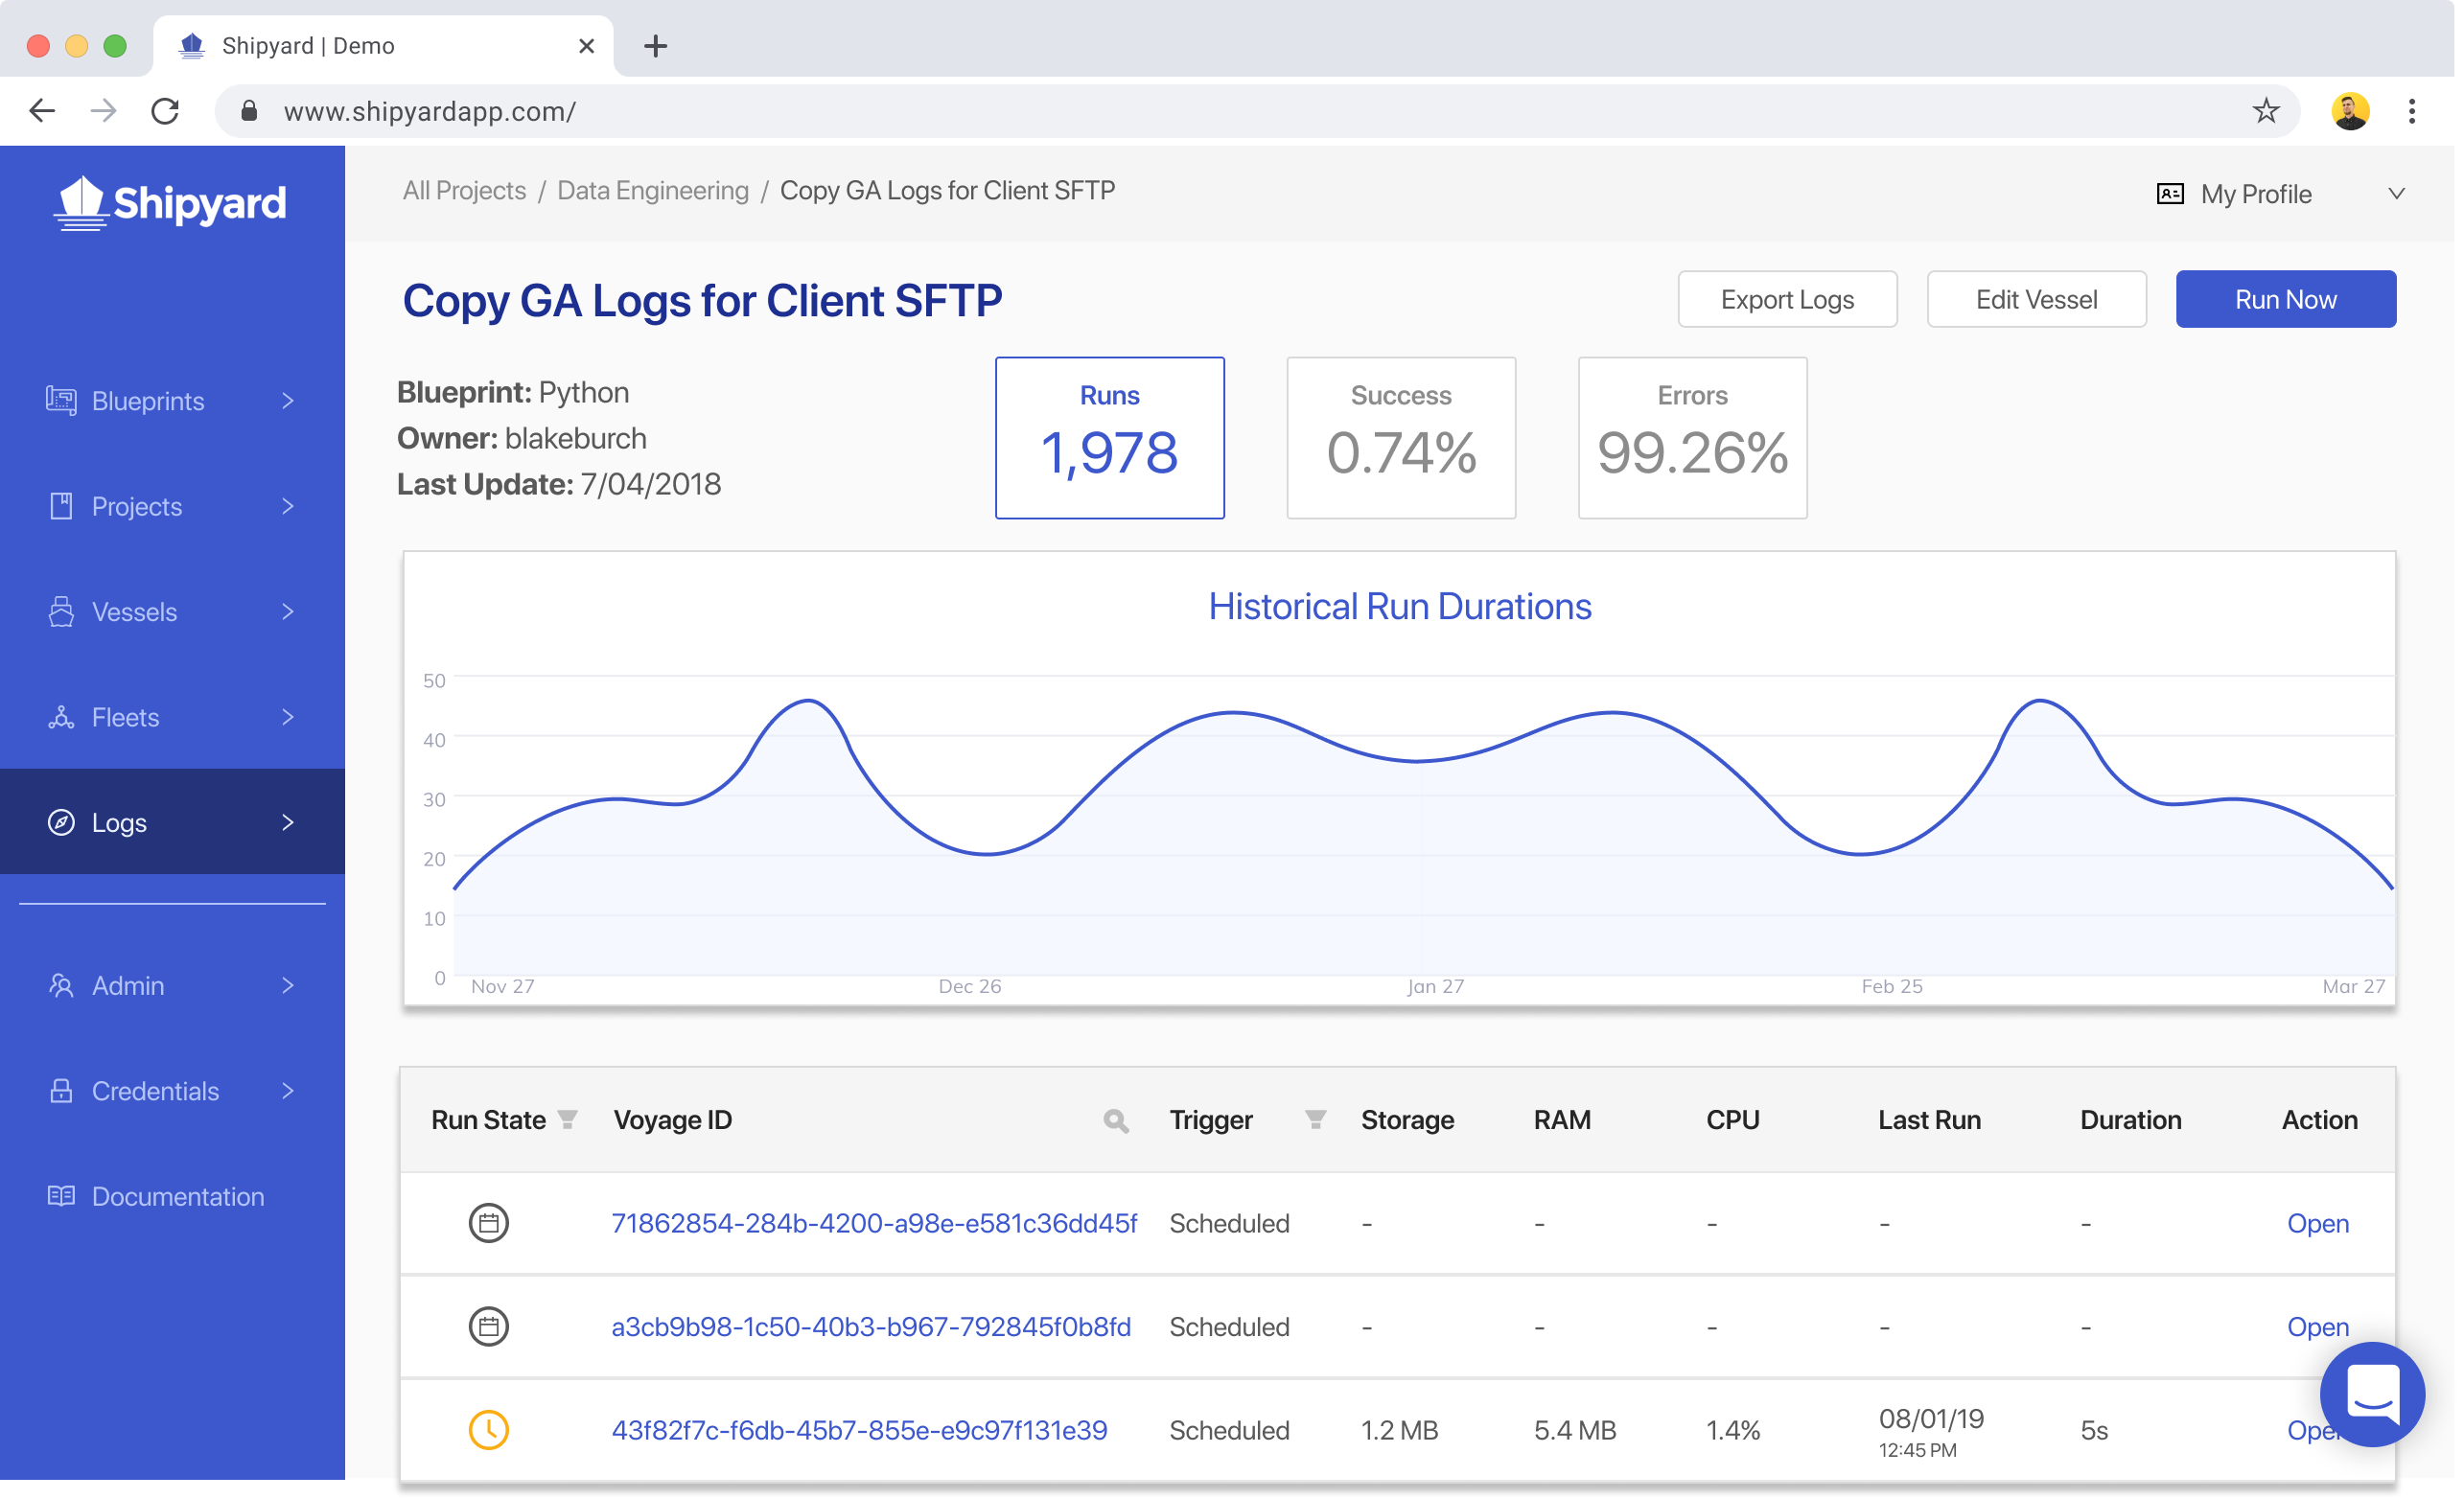Click the Logs compass icon

[x=61, y=823]
